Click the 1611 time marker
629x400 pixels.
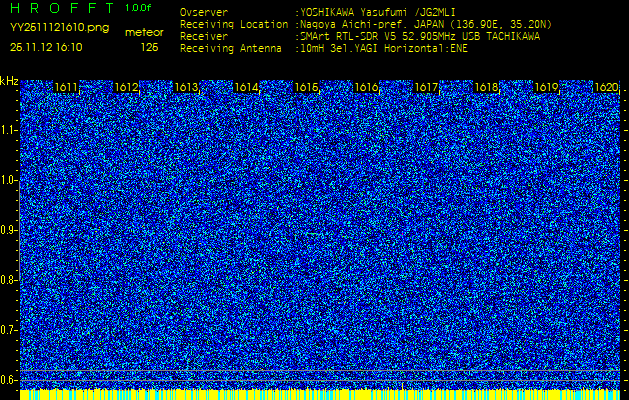tap(66, 87)
